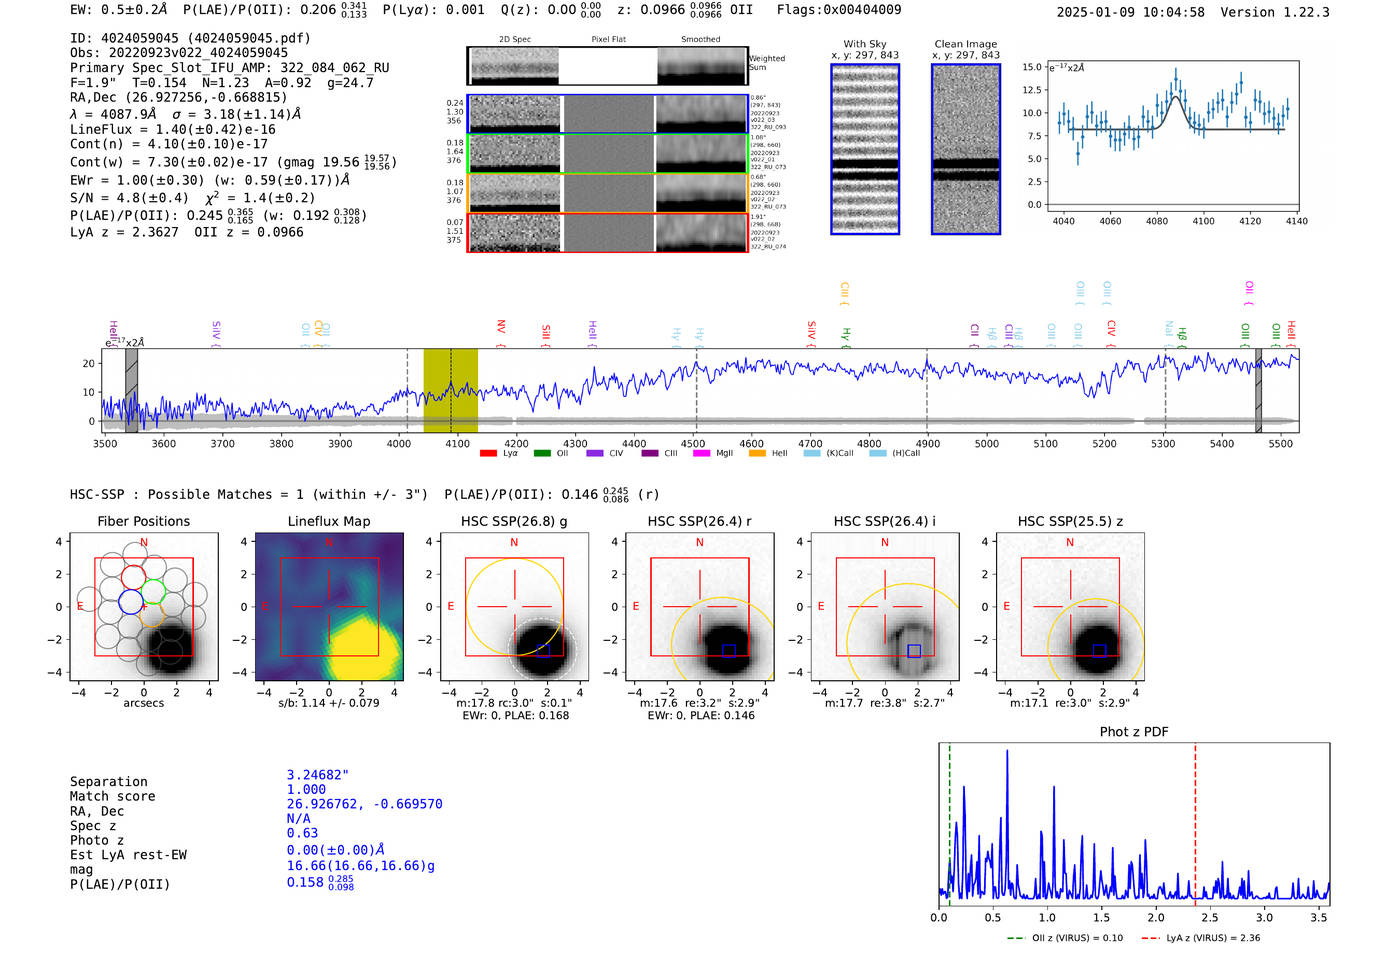Click the CIV purple legend swatch
Viewport: 1400px width, 953px height.
(x=595, y=453)
